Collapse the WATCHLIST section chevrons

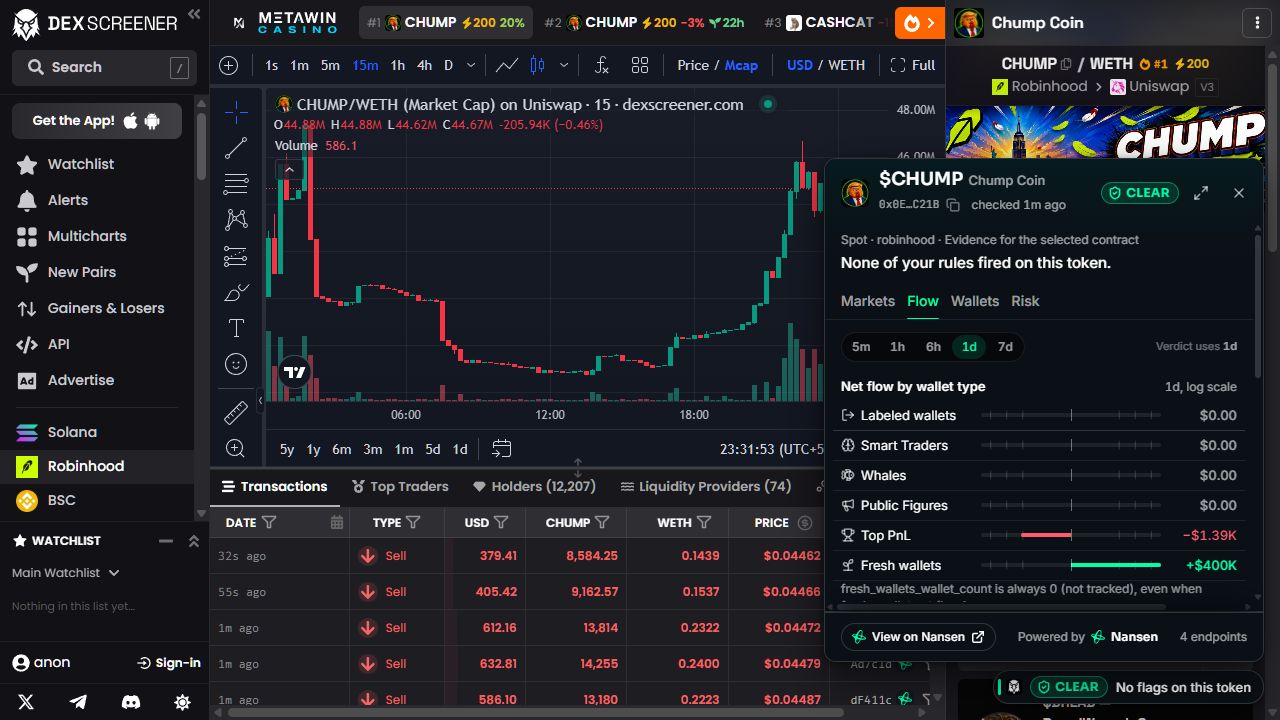point(194,541)
